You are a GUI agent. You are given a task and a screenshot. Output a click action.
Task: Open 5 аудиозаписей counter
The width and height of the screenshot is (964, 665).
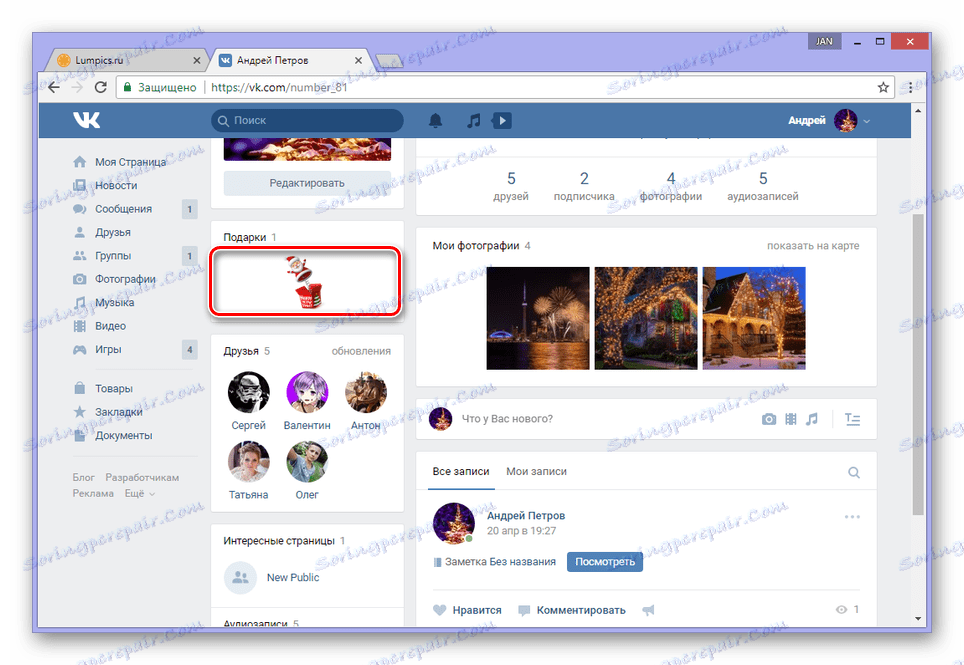coord(762,186)
